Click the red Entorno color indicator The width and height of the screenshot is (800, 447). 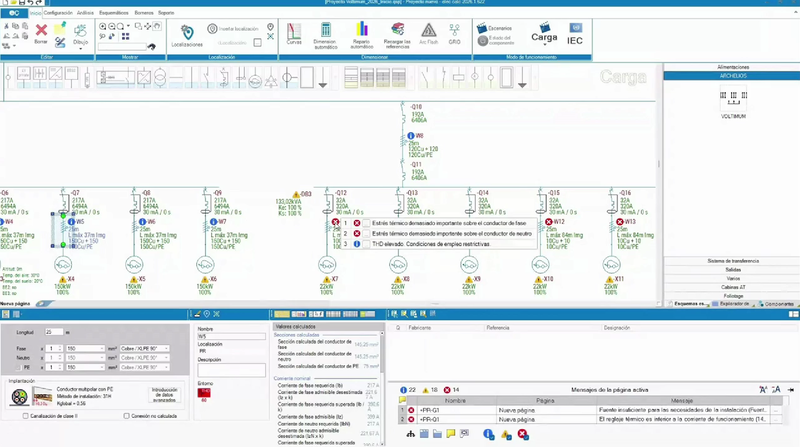point(204,392)
